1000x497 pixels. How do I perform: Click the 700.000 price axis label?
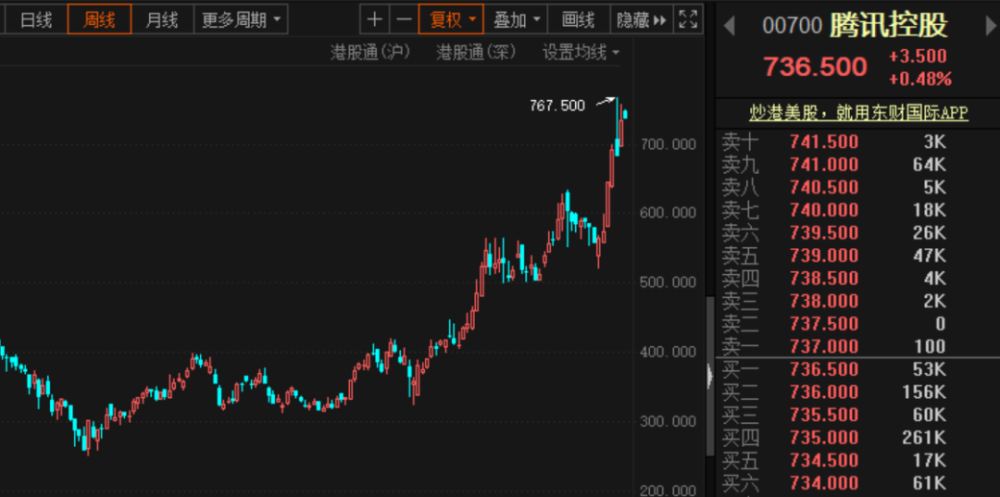(667, 145)
